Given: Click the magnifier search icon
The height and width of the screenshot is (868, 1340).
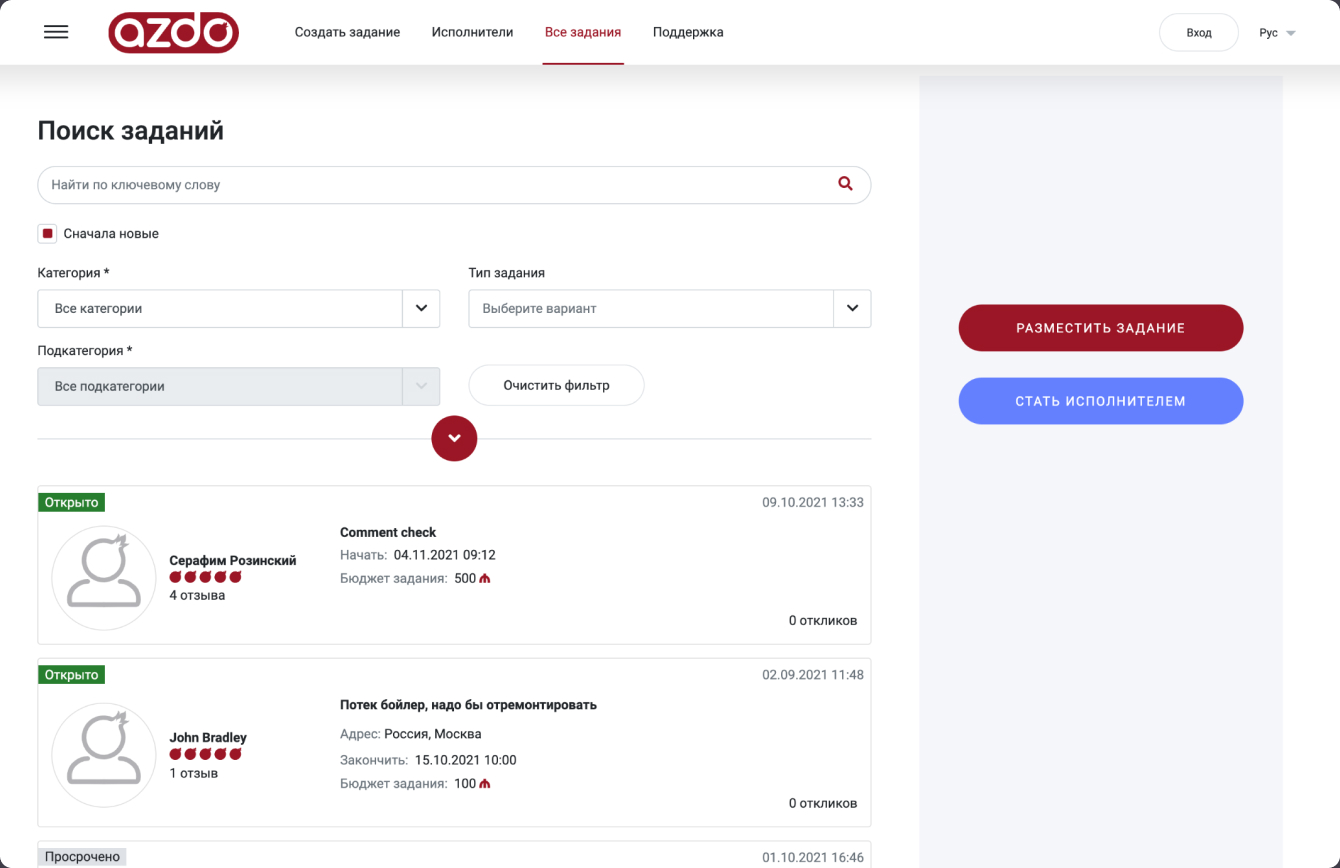Looking at the screenshot, I should pos(846,184).
